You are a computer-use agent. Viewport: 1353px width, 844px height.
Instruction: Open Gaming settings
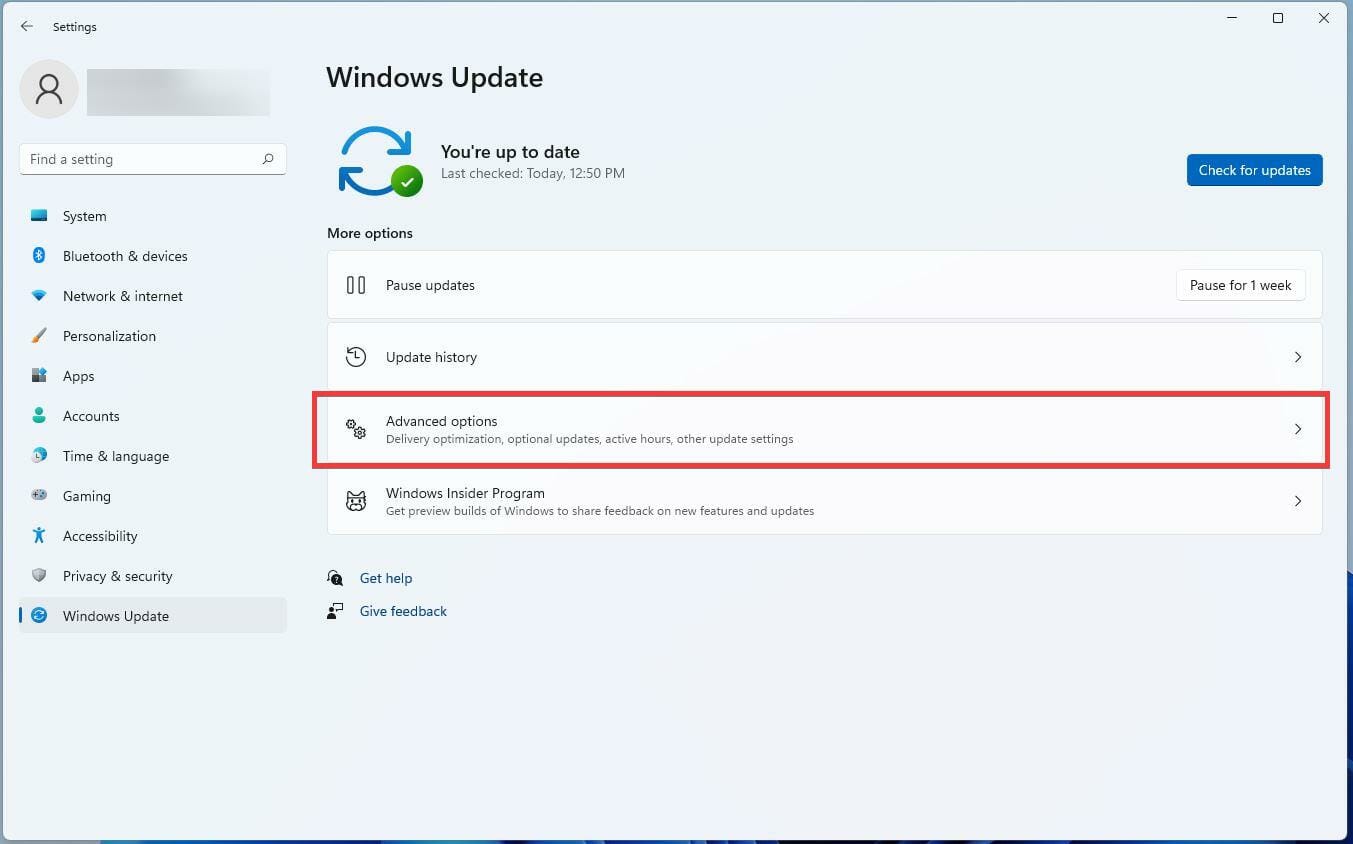tap(87, 496)
